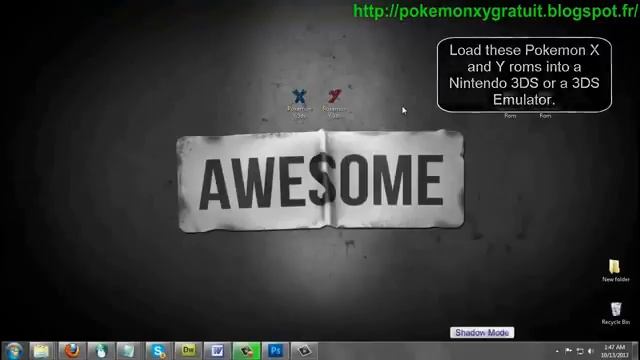This screenshot has height=360, width=640.
Task: Switch to Microsoft Word on the taskbar
Action: pyautogui.click(x=217, y=351)
